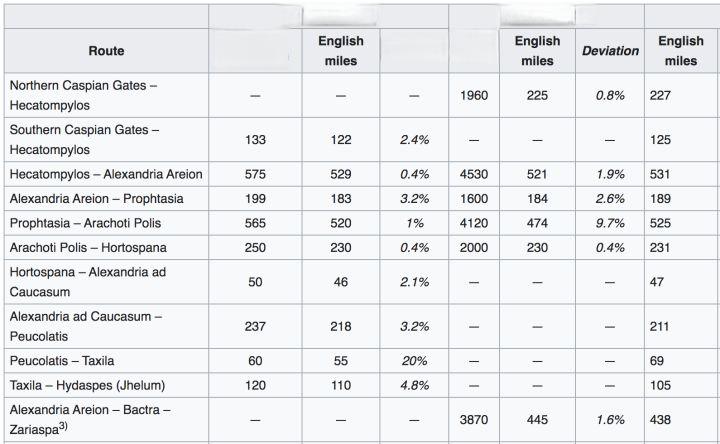Screen dimensions: 720x444
Task: Select the 20% deviation cell
Action: 413,358
